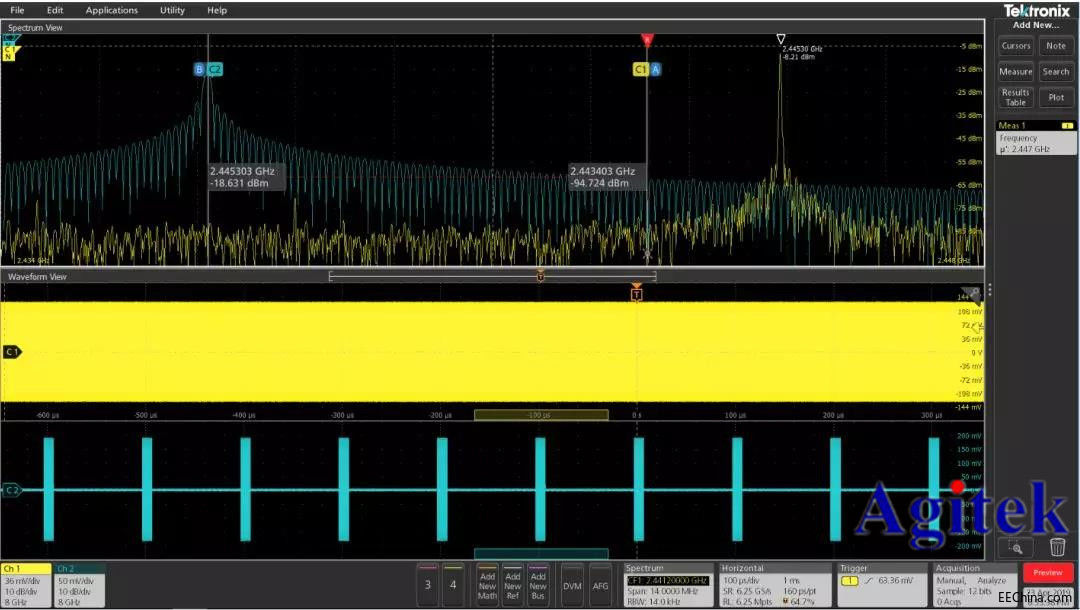Screen dimensions: 1080x610
Task: Add a new Plot
Action: pyautogui.click(x=1056, y=97)
